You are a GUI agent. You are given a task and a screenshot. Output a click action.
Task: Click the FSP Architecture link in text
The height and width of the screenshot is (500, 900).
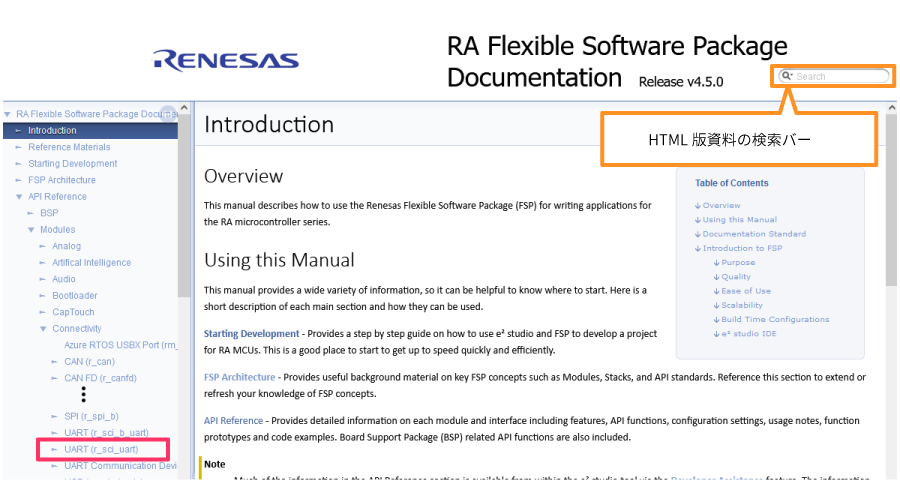pos(239,377)
